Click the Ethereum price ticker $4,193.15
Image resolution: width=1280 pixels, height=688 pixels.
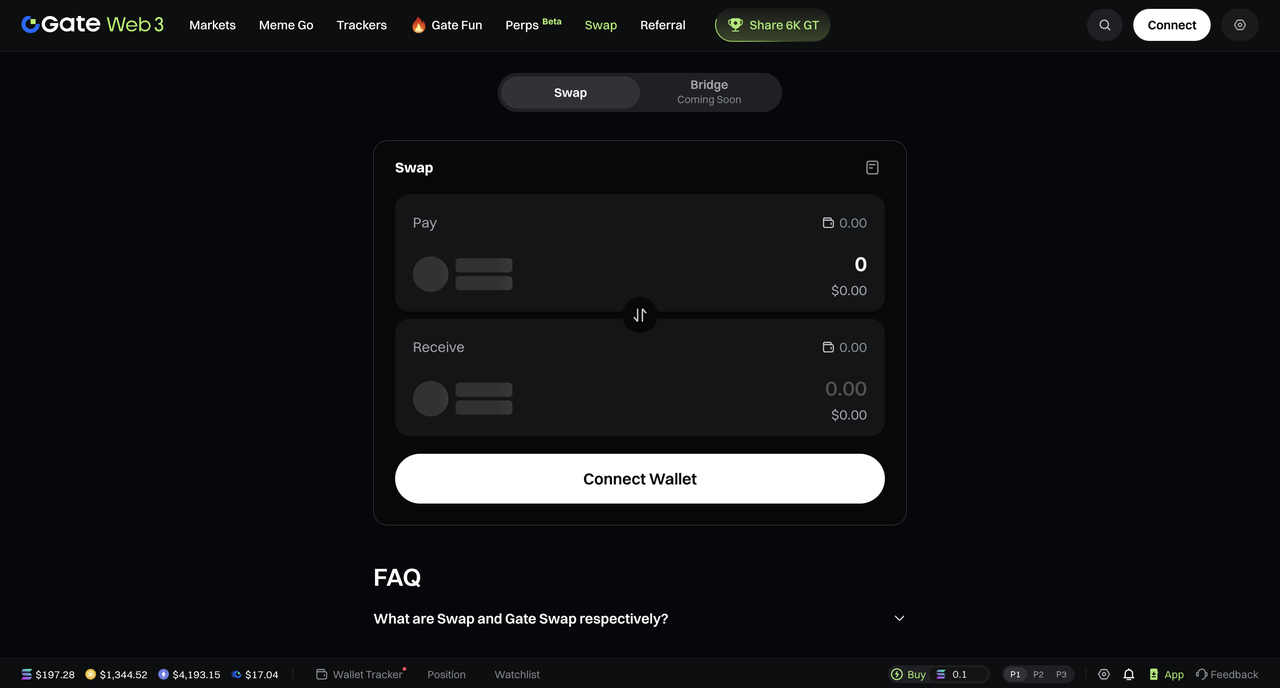pos(189,675)
